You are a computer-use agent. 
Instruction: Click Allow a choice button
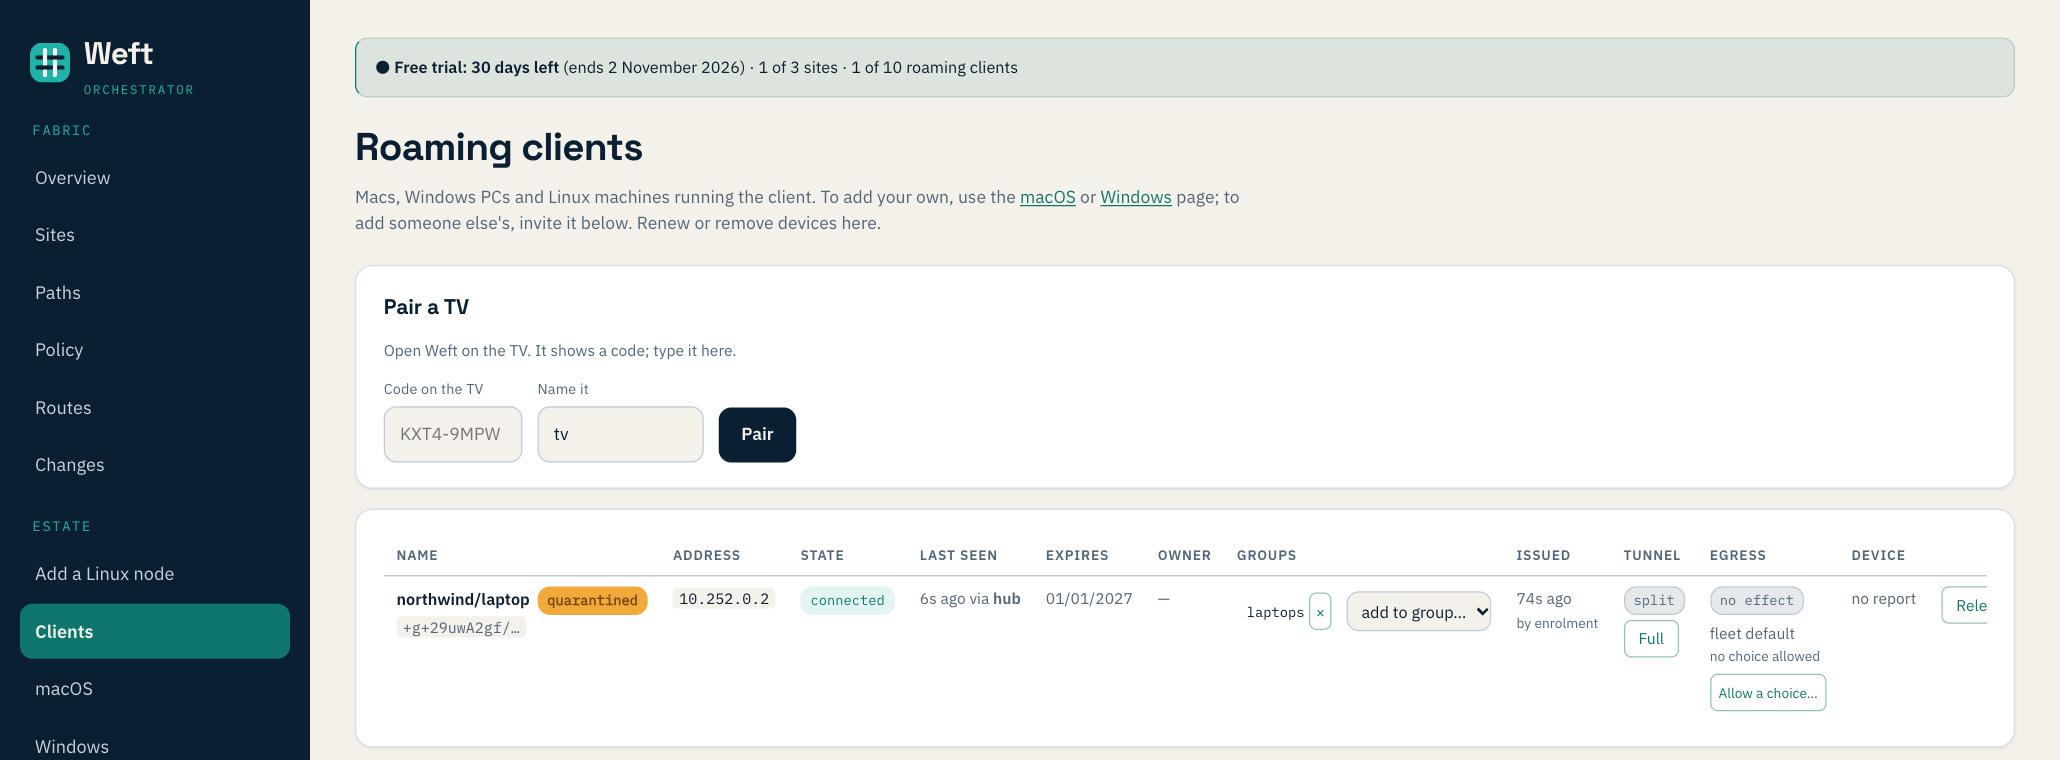pos(1768,693)
